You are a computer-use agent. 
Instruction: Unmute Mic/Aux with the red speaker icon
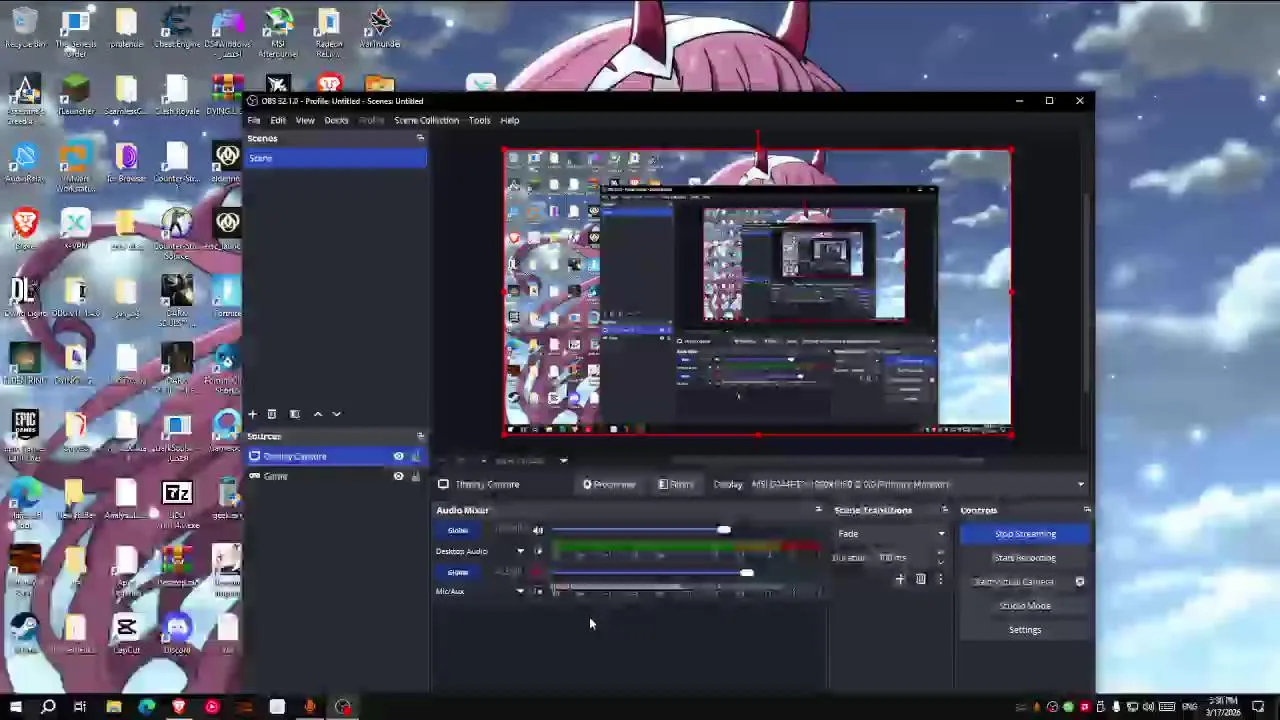pyautogui.click(x=538, y=572)
